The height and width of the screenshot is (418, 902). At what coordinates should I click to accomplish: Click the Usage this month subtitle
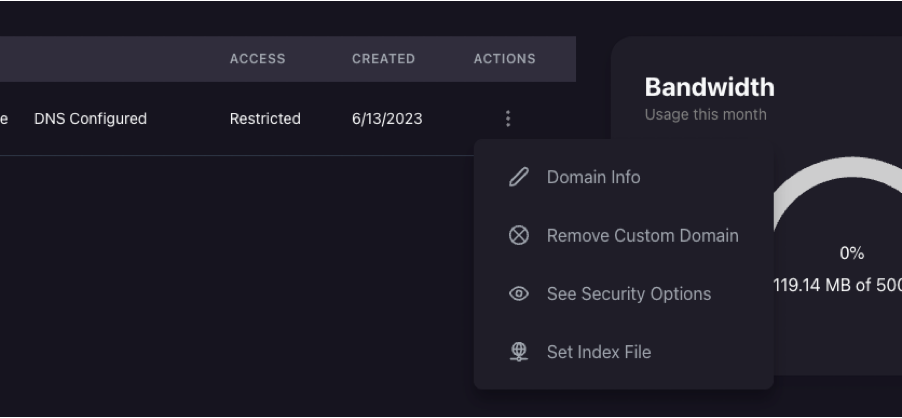point(705,114)
